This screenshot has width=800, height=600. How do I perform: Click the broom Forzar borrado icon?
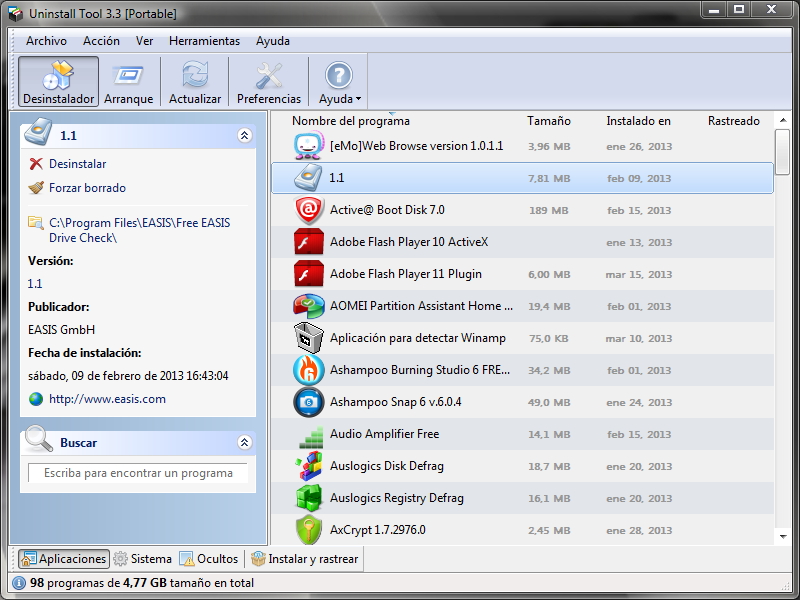pos(36,188)
